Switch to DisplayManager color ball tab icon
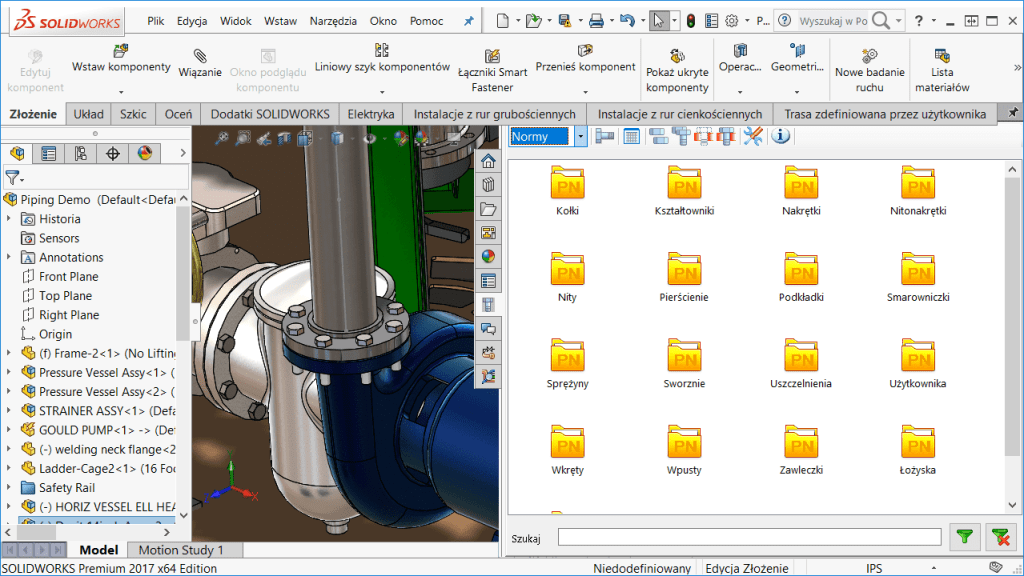 145,153
